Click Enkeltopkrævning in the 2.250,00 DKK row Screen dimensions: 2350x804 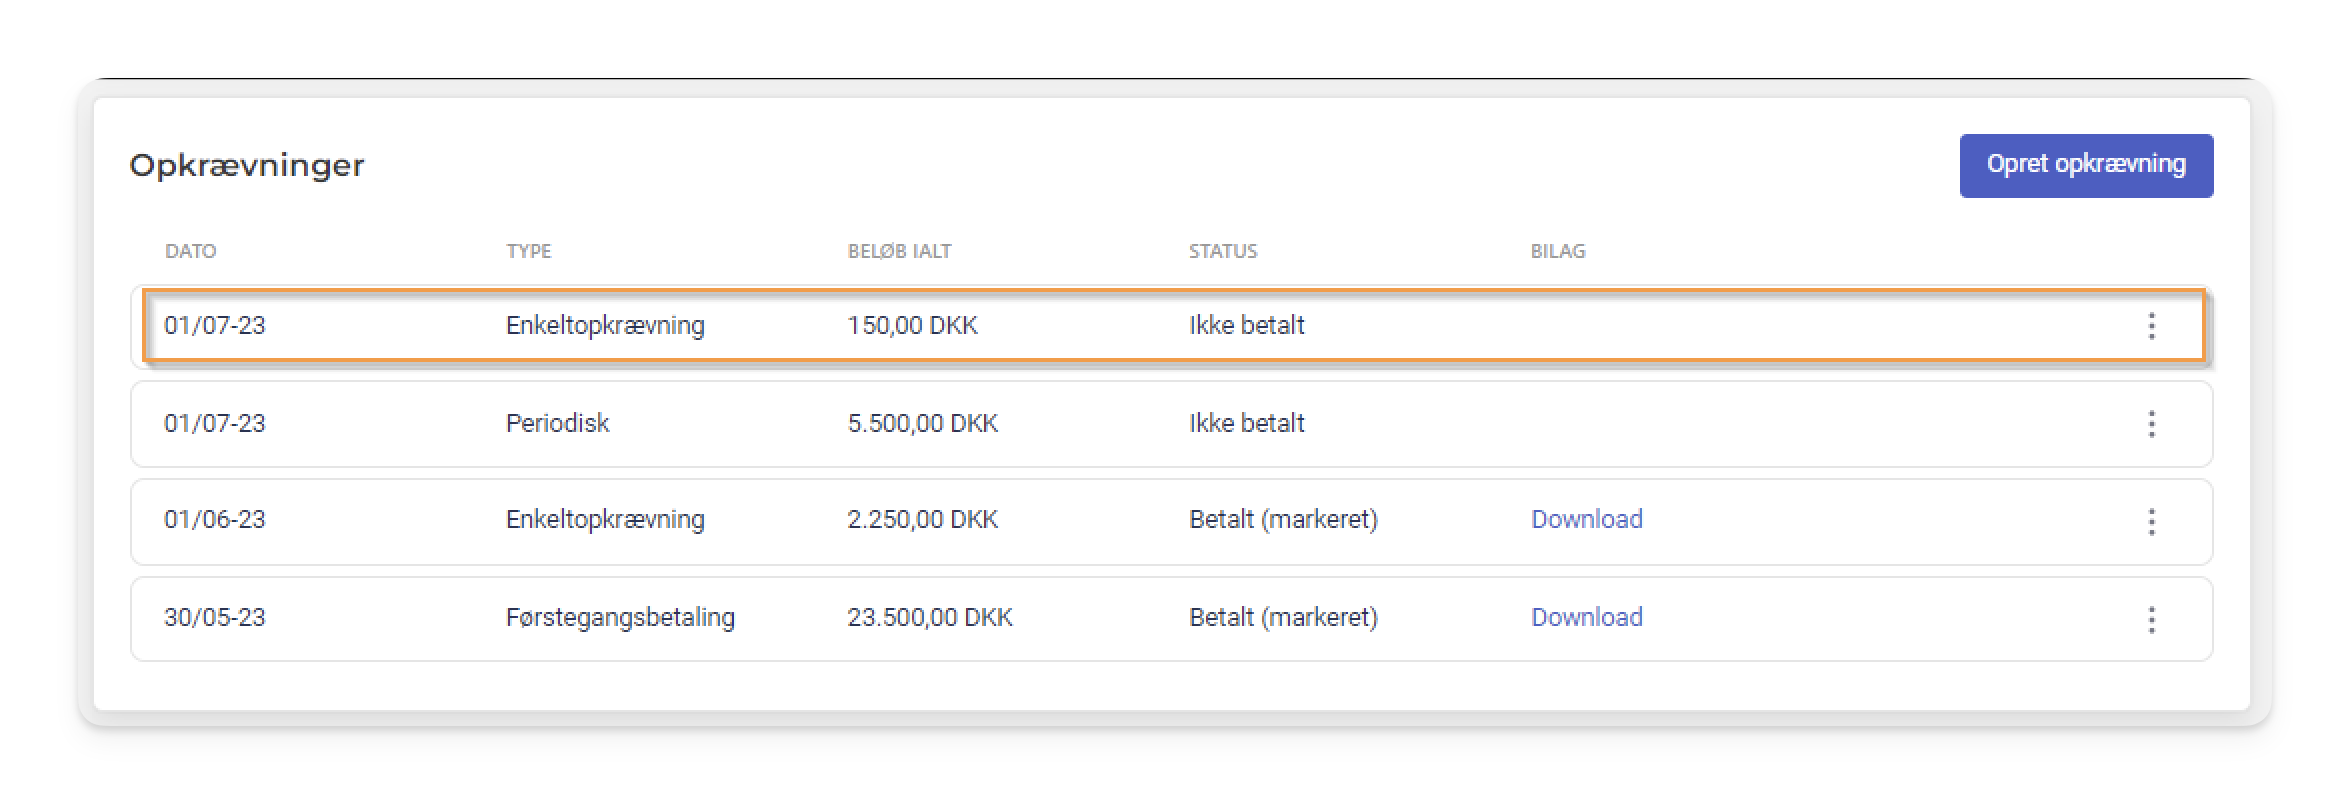click(x=605, y=519)
